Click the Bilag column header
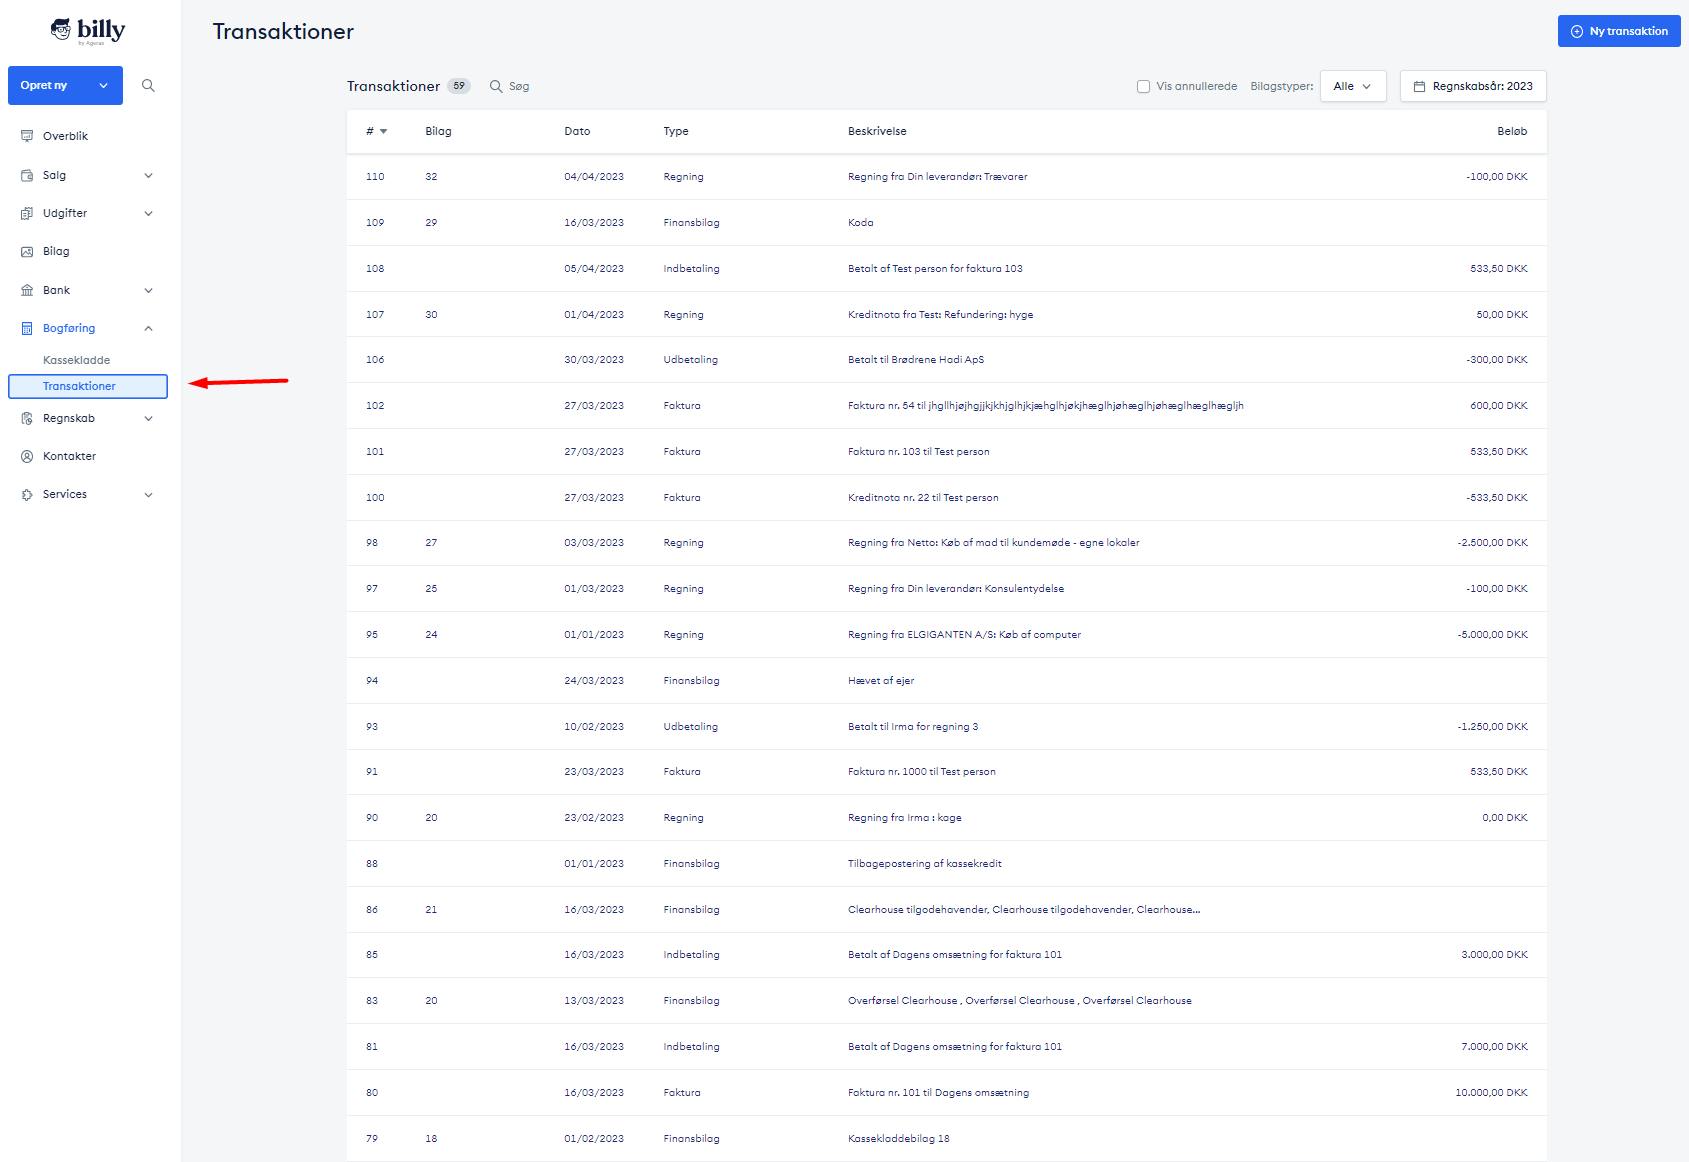Viewport: 1689px width, 1162px height. pos(438,131)
